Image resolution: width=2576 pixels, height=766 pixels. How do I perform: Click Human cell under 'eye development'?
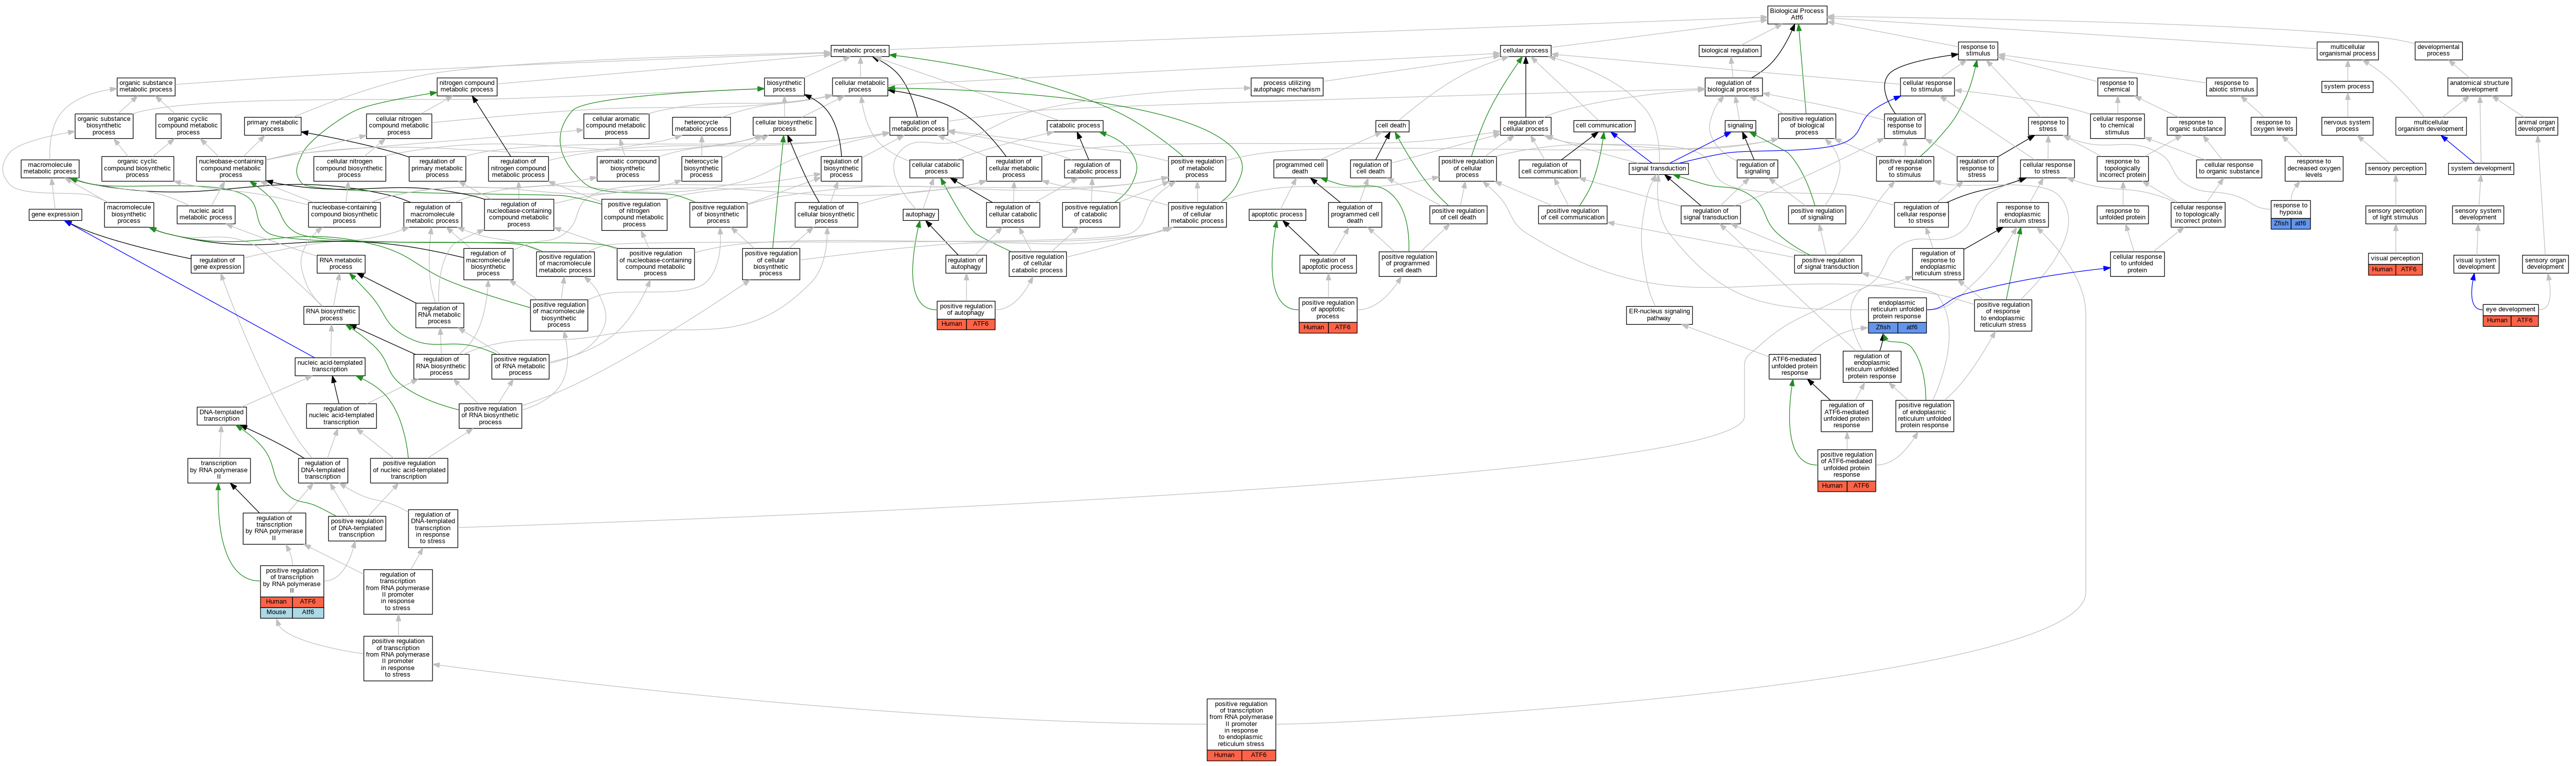(x=2497, y=321)
